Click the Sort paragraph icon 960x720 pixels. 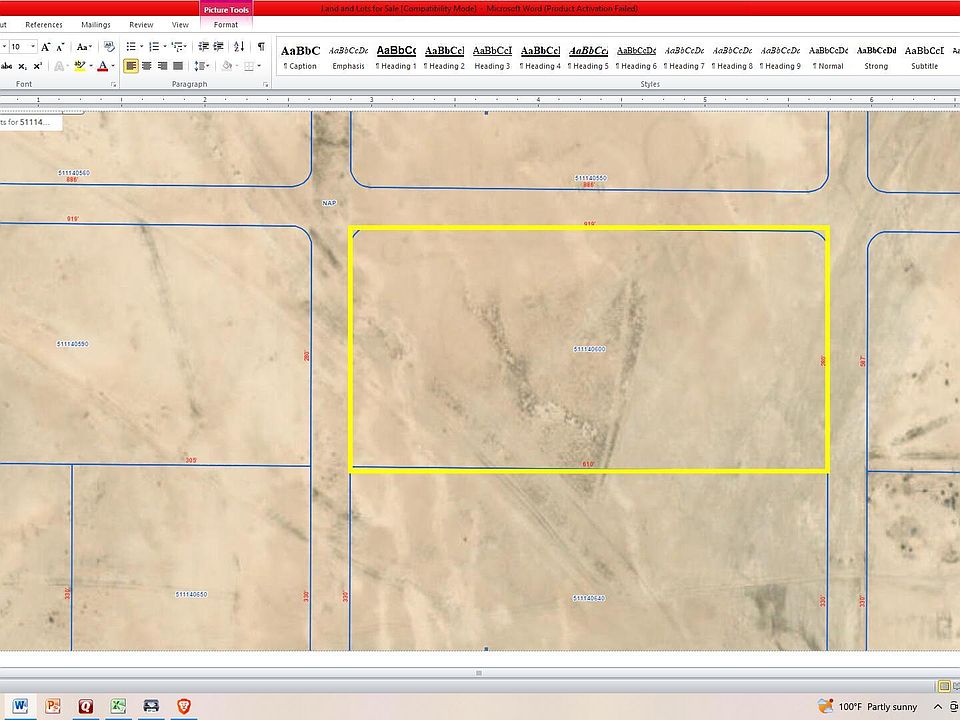tap(239, 47)
